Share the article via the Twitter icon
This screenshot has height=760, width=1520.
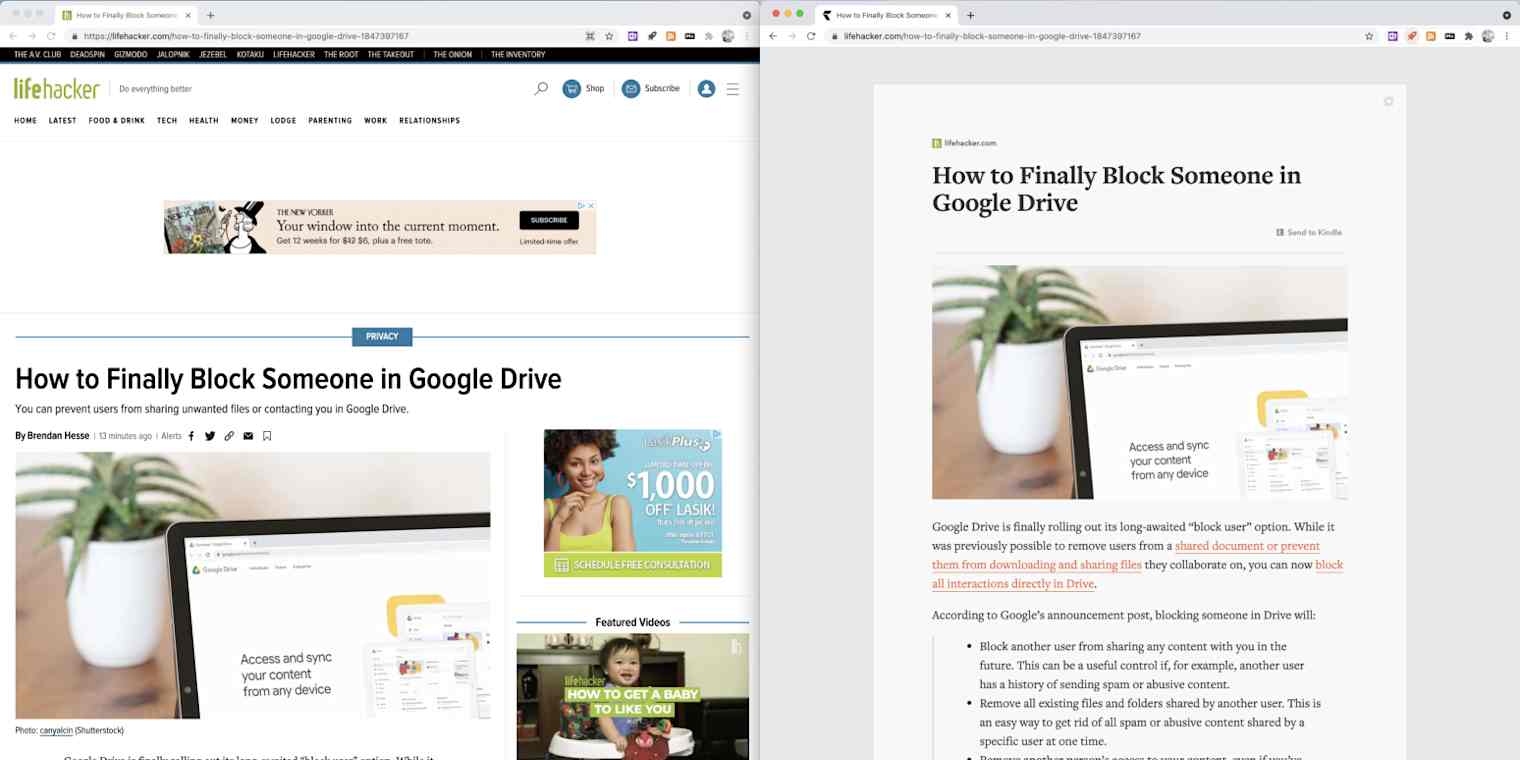pos(210,435)
